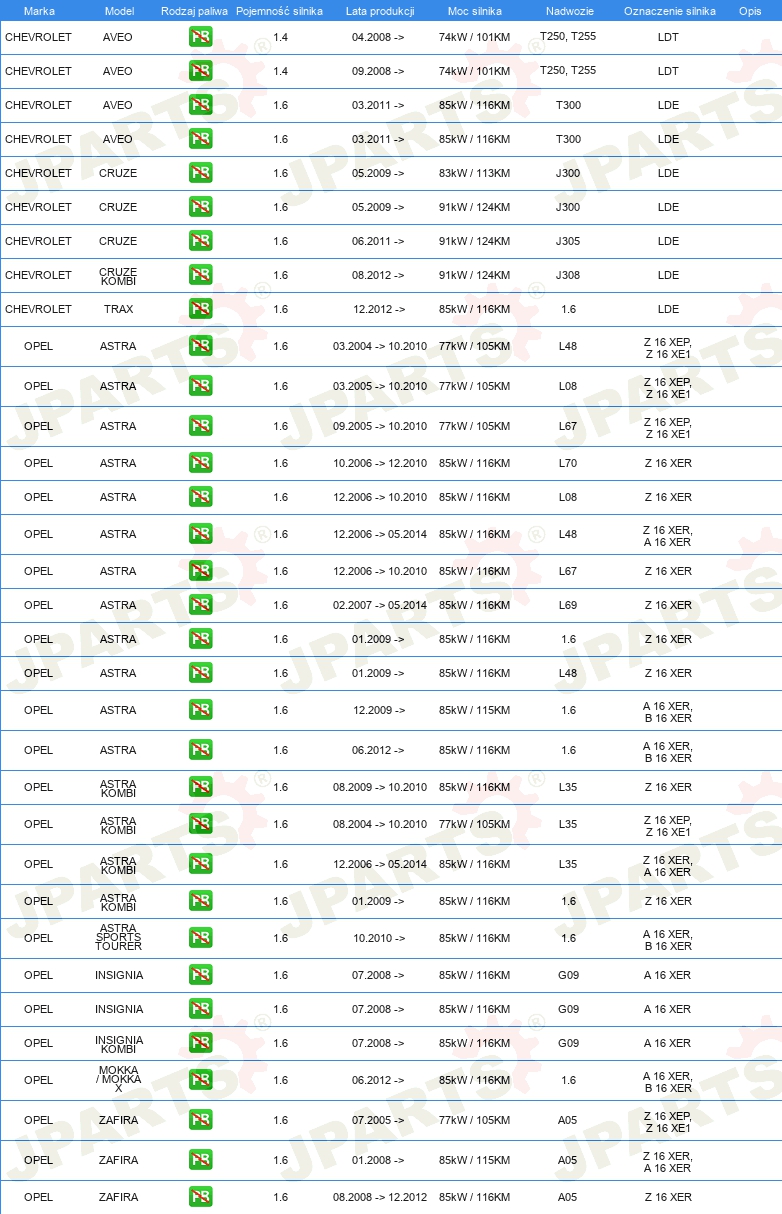Click the Moc silnika column header
Viewport: 782px width, 1214px height.
[x=474, y=11]
